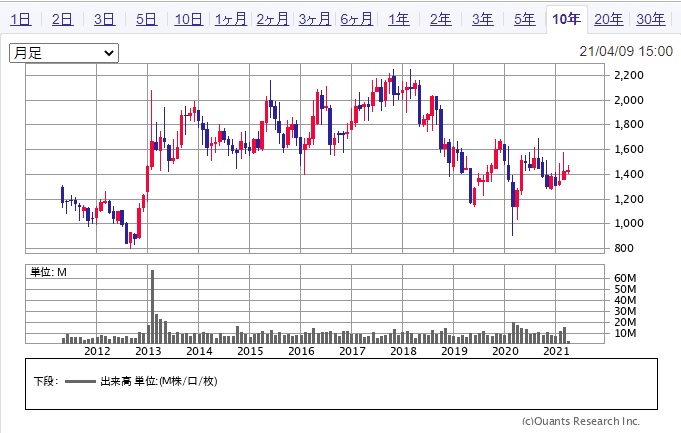
Task: Click the 単位: M volume label
Action: pos(48,272)
